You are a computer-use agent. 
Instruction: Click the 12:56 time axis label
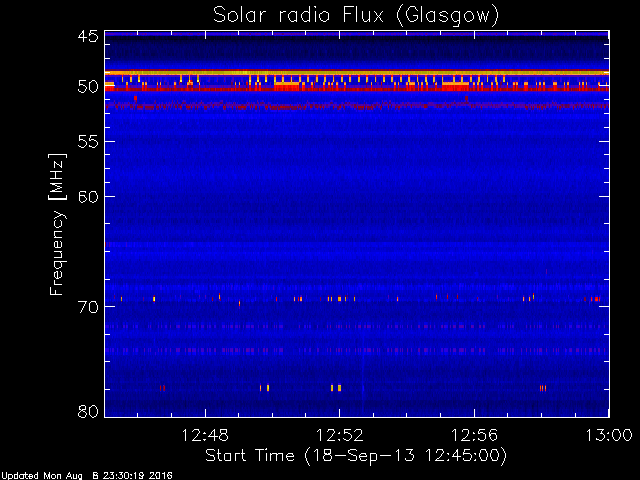[474, 435]
